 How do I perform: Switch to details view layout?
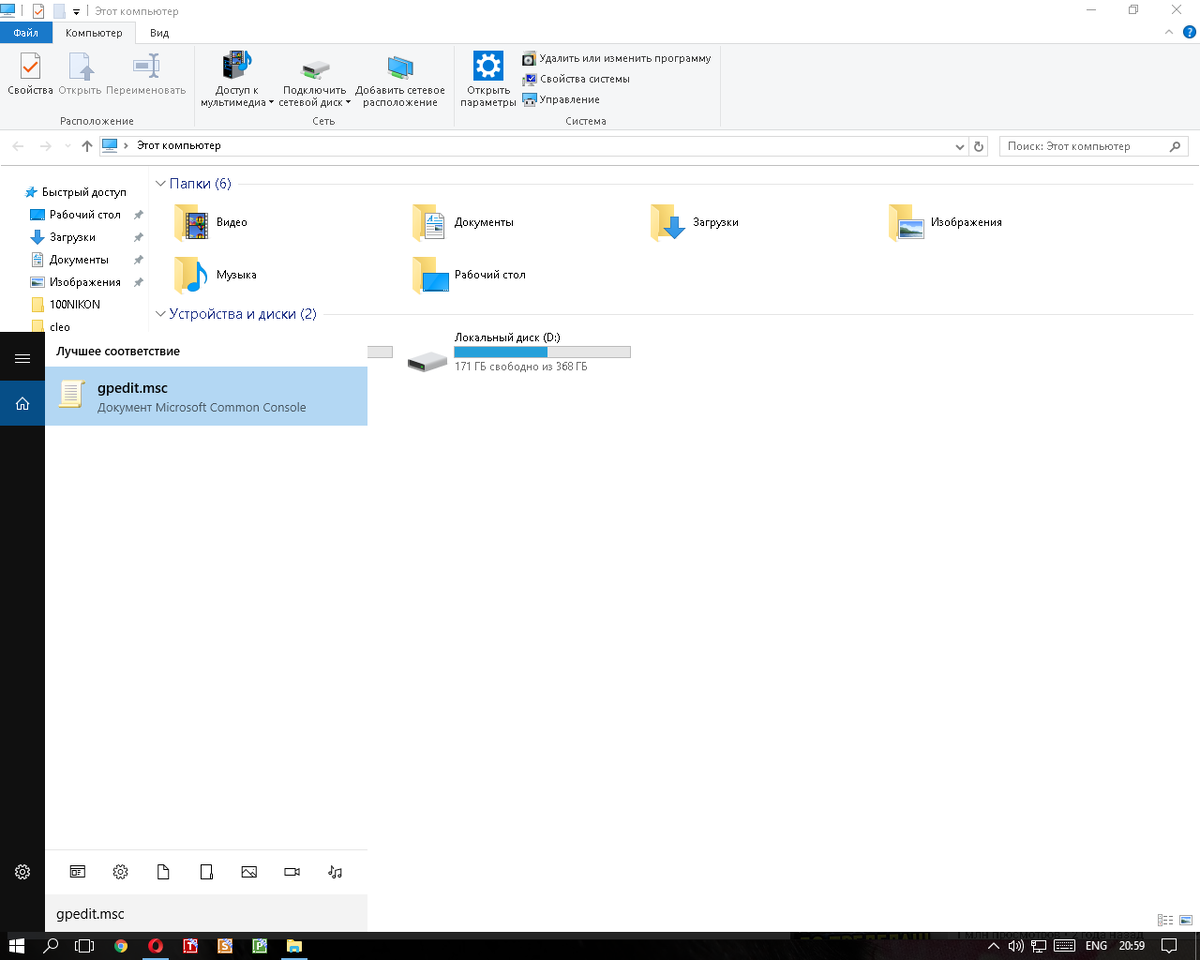pyautogui.click(x=1165, y=920)
